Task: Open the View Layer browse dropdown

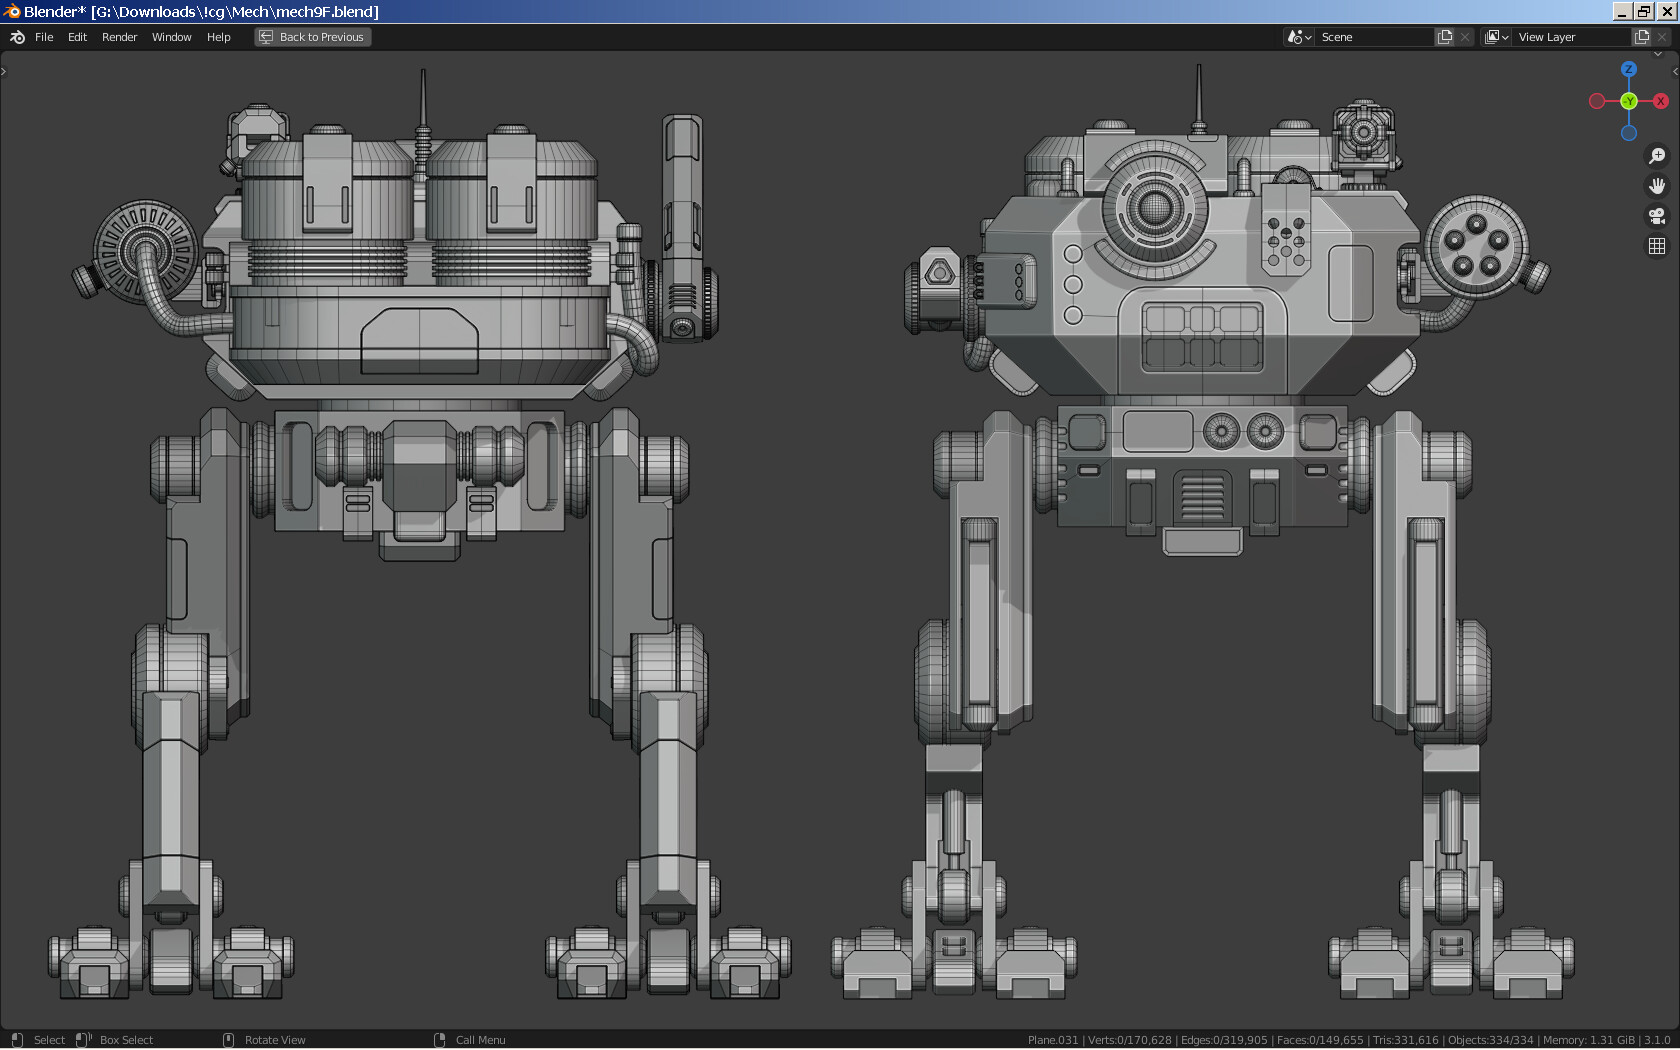Action: (1496, 36)
